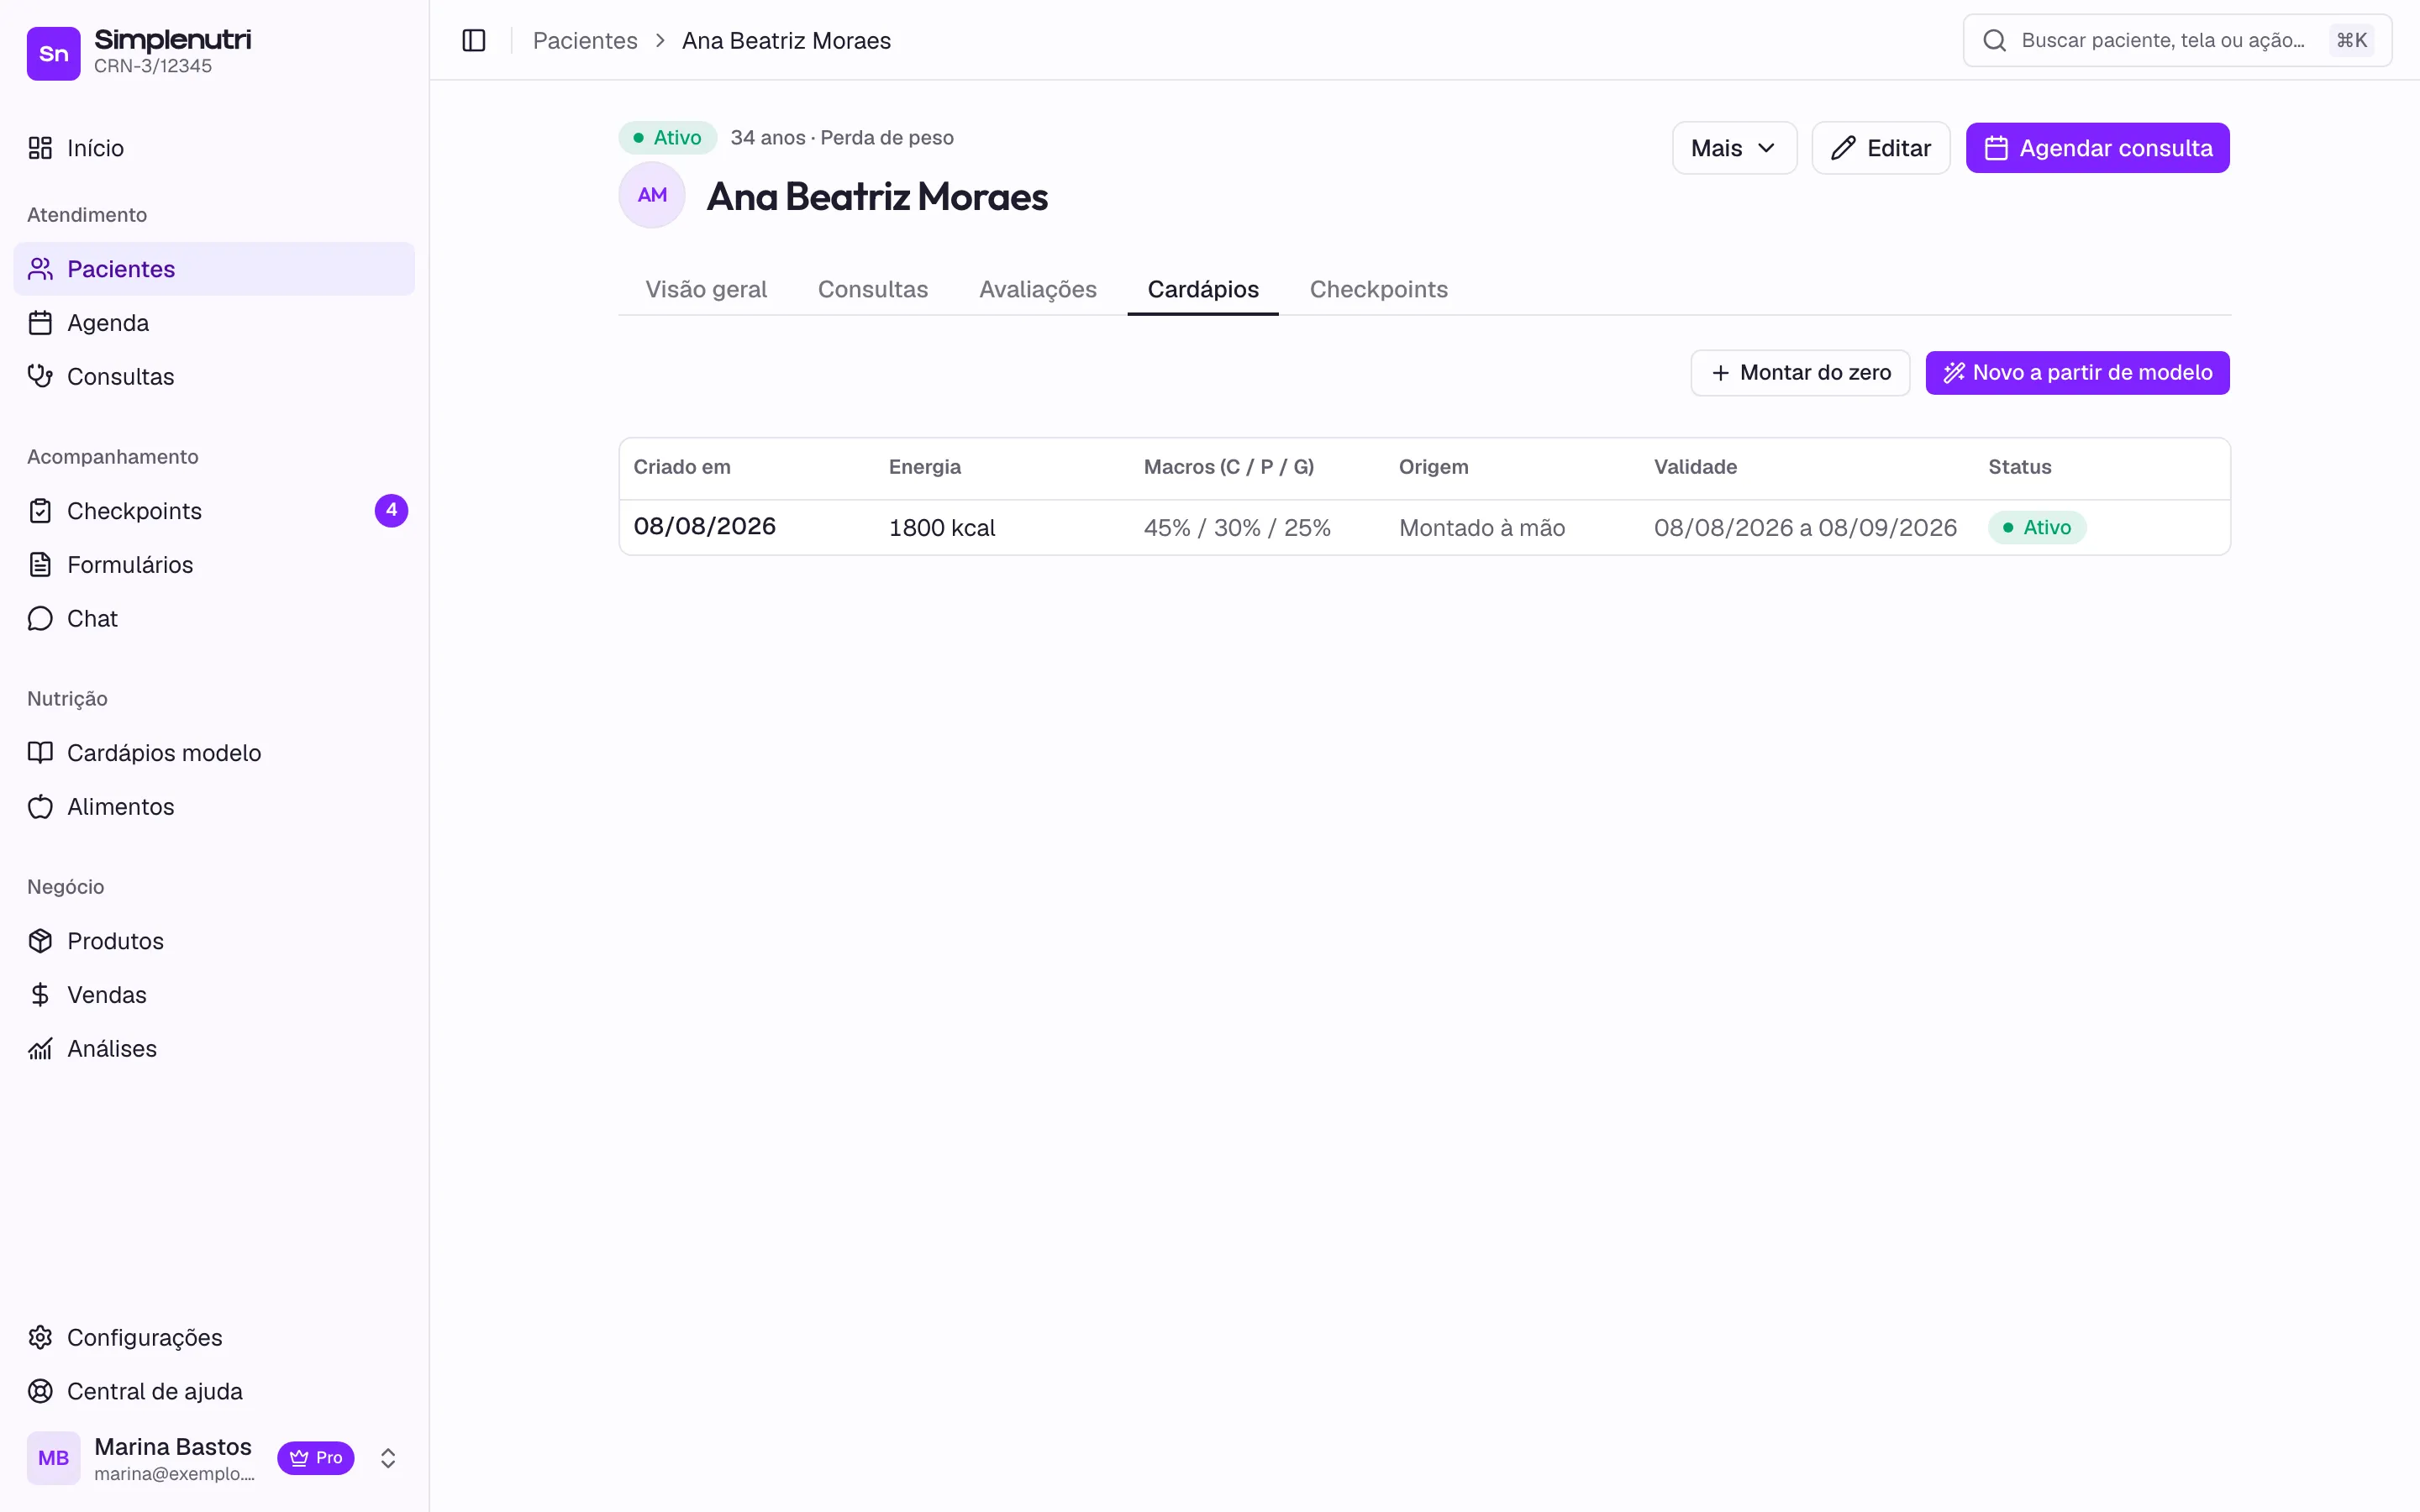Click the Formulários document icon
Image resolution: width=2420 pixels, height=1512 pixels.
40,565
